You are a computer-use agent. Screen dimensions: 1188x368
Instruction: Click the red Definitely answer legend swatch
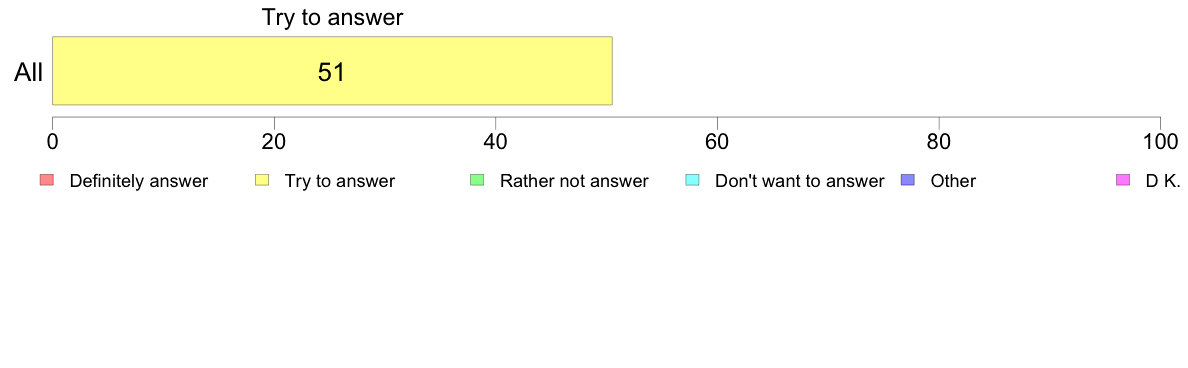[x=46, y=180]
